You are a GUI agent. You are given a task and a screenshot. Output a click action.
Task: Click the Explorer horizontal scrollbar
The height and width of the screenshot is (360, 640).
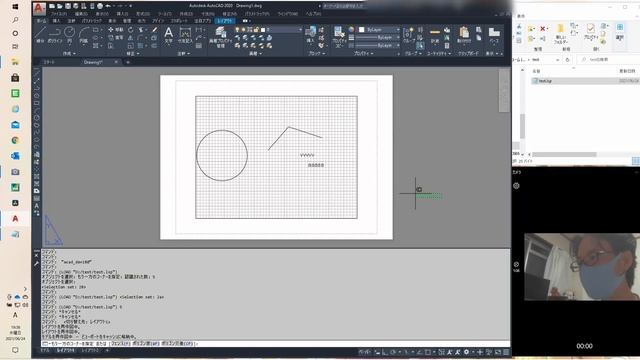564,154
